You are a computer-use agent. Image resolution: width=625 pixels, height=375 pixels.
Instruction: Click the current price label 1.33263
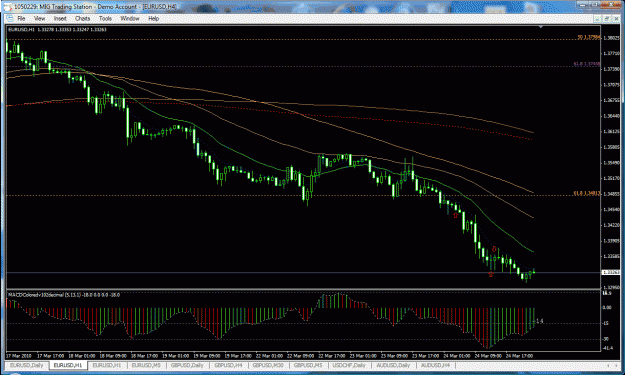click(611, 273)
